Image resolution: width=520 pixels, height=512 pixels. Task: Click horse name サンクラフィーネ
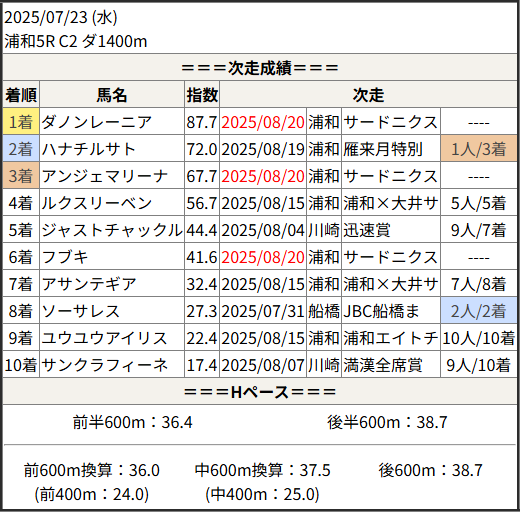pyautogui.click(x=105, y=365)
